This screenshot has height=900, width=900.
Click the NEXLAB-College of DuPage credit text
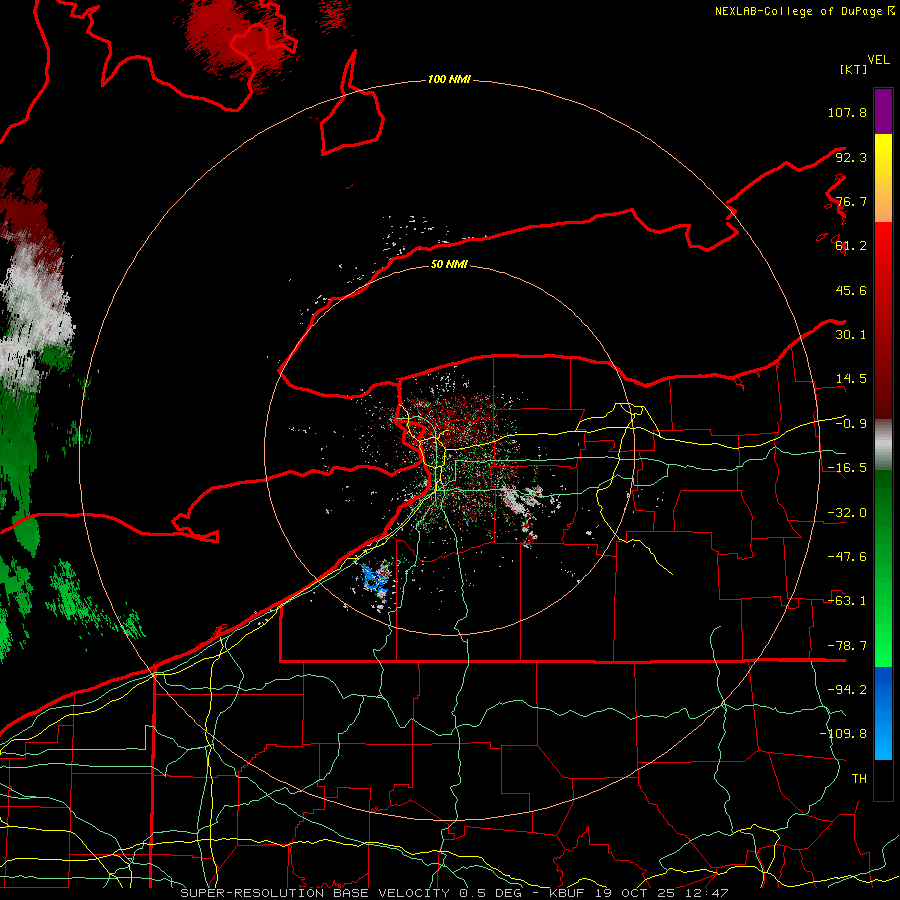(x=804, y=11)
